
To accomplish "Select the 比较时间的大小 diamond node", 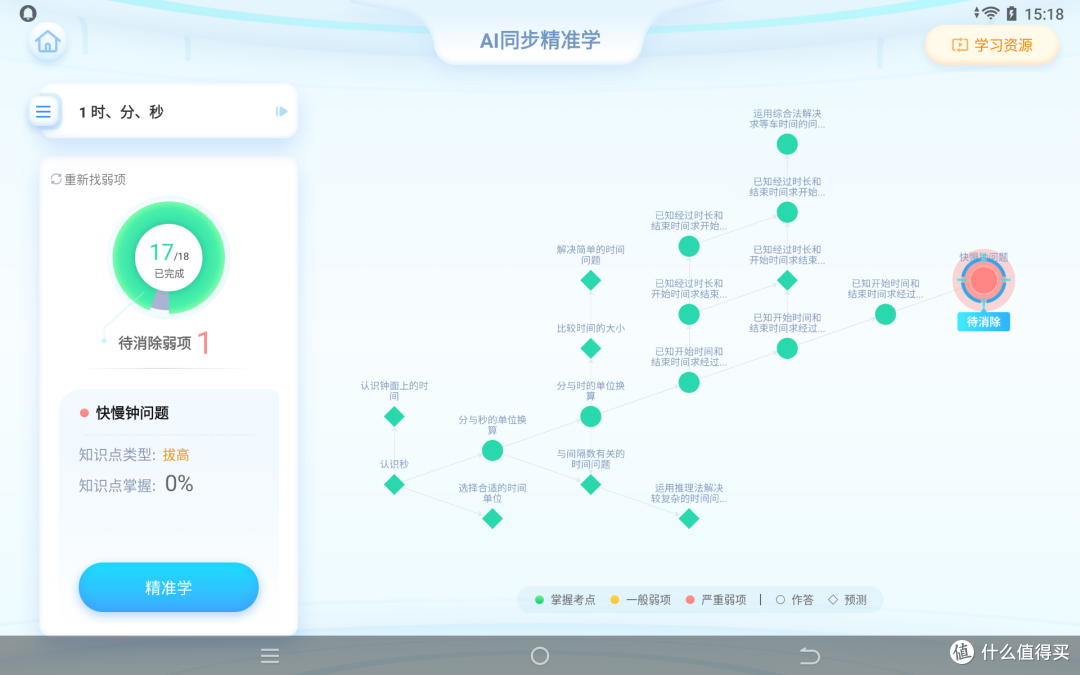I will point(590,349).
